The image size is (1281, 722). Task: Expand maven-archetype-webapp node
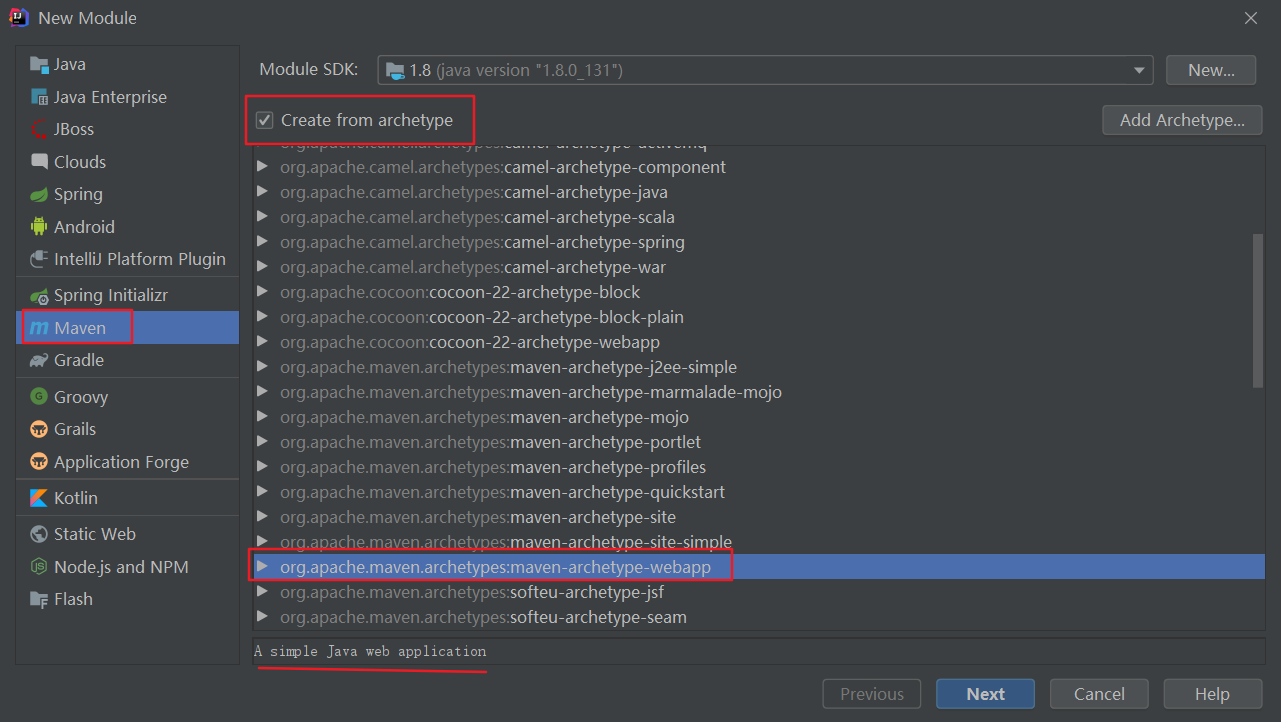(263, 567)
